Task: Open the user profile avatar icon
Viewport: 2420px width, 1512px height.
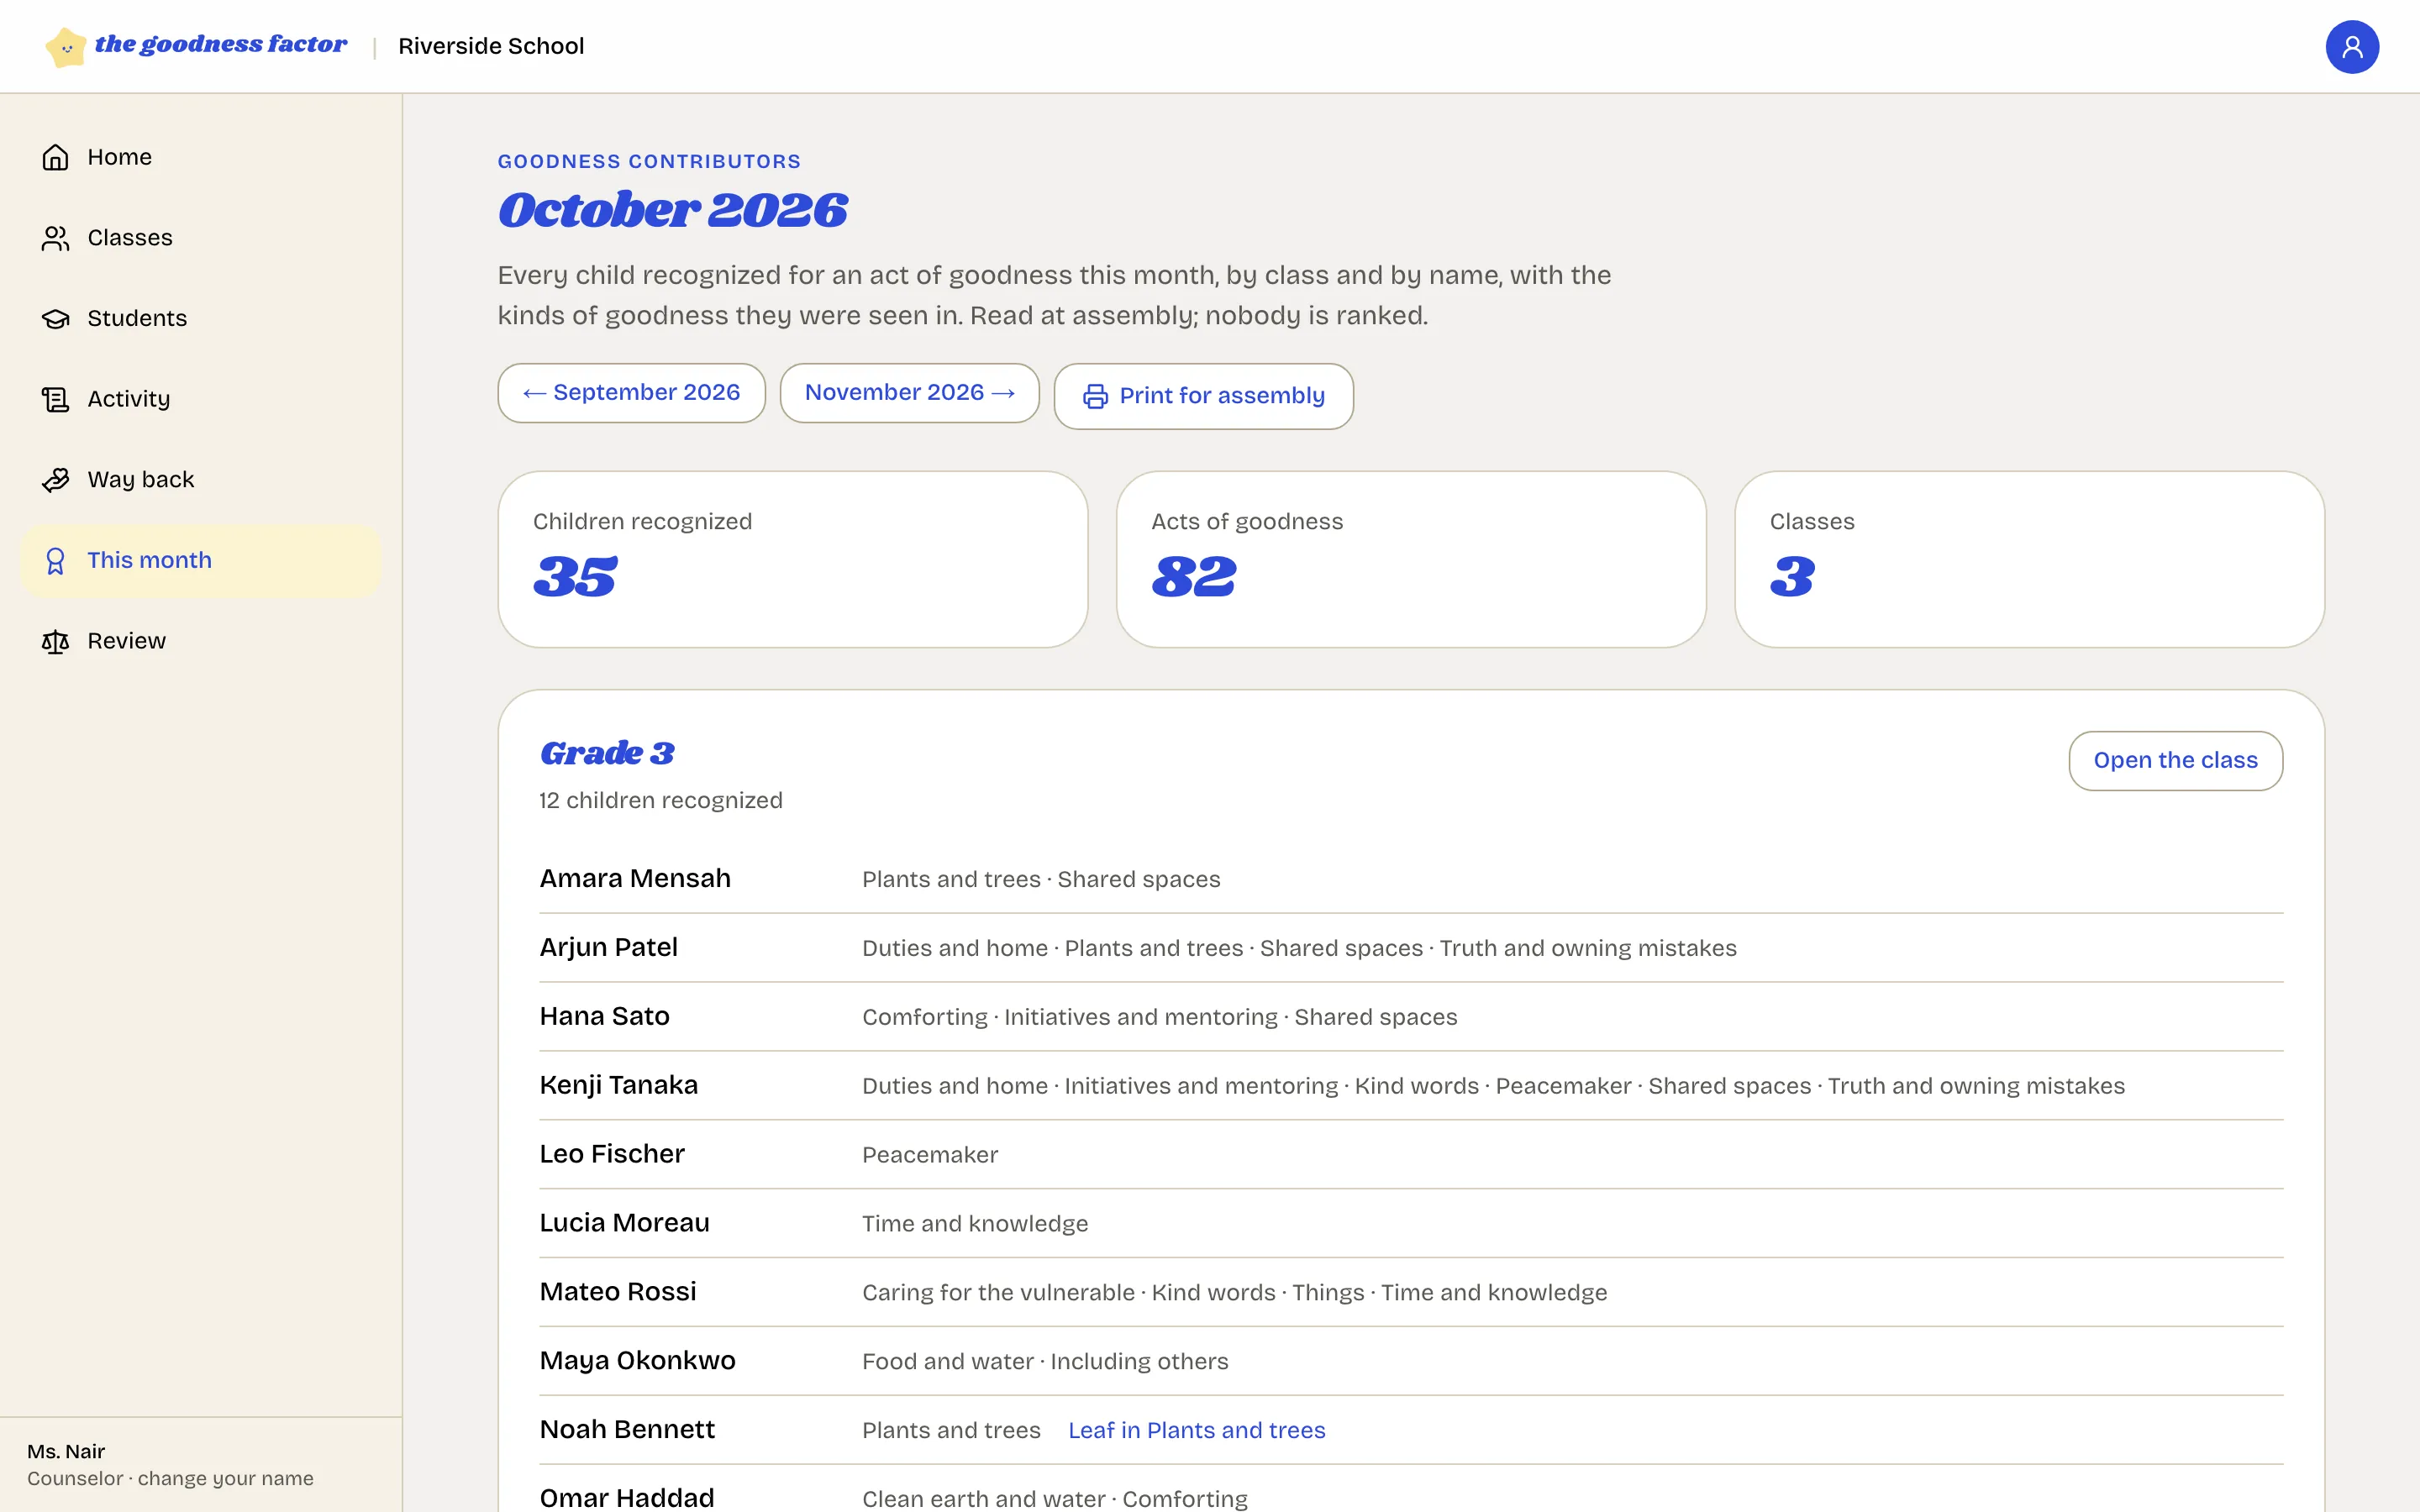Action: (2351, 47)
